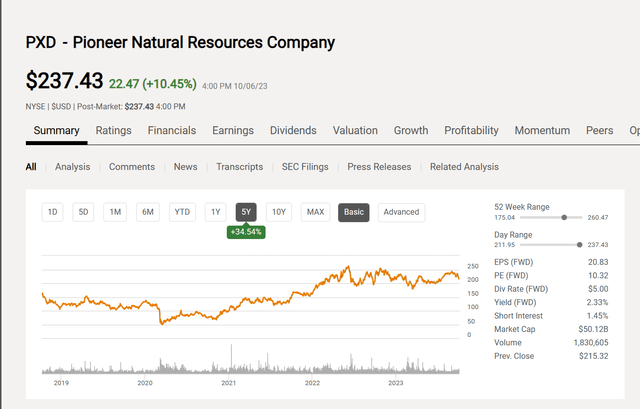
Task: Switch chart to Advanced mode
Action: [x=401, y=212]
